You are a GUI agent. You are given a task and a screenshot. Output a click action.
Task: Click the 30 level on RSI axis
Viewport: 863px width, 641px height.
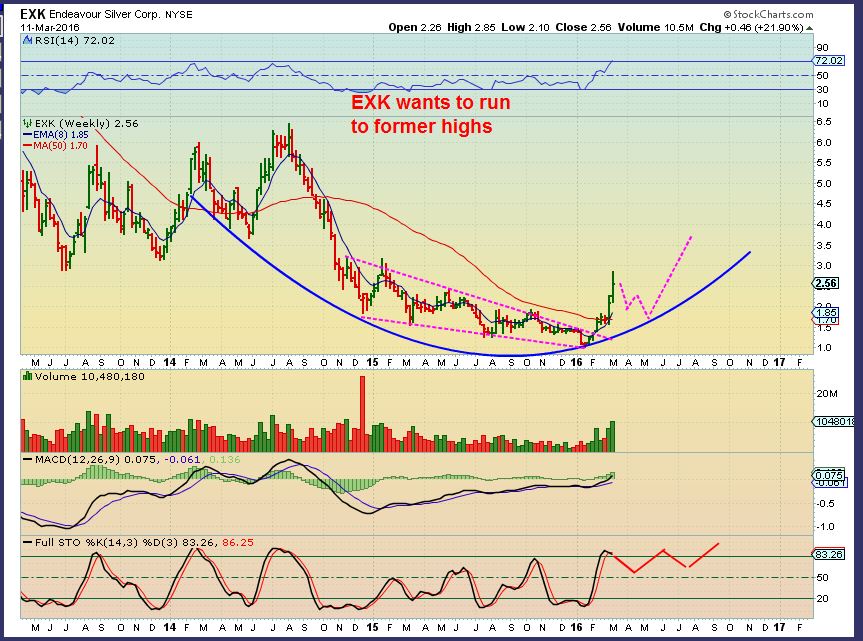click(x=822, y=89)
